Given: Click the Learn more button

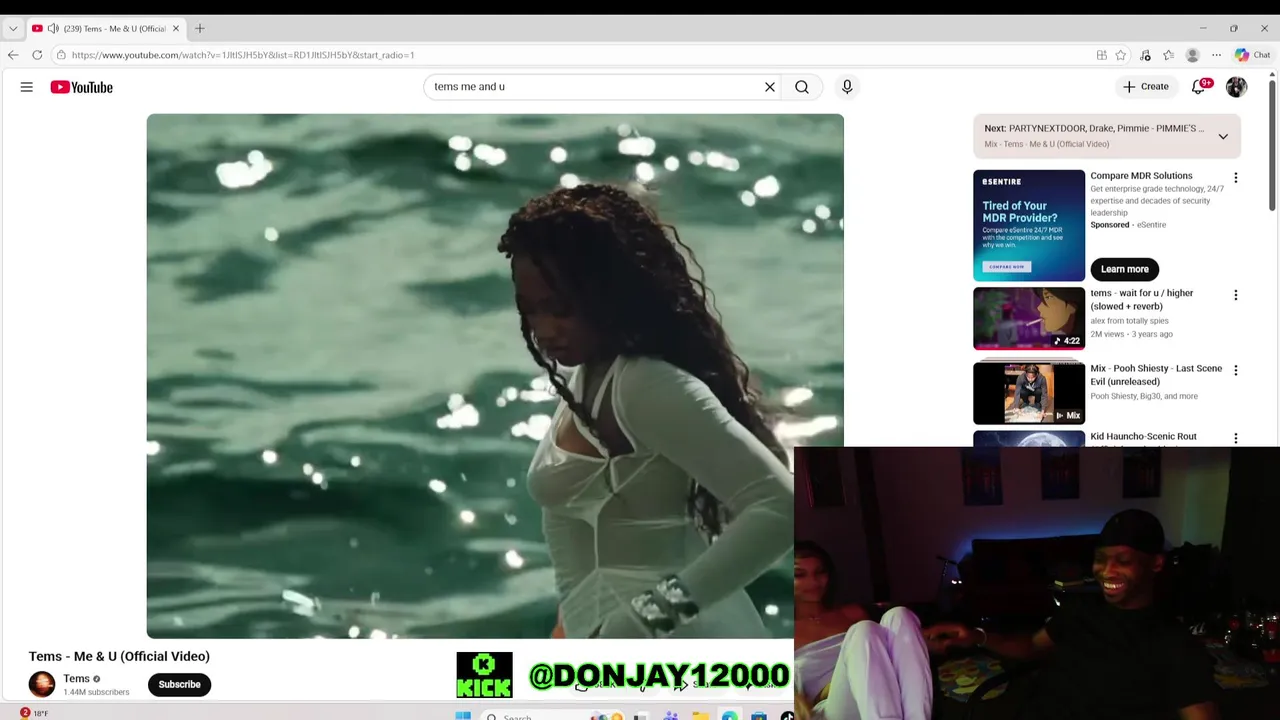Looking at the screenshot, I should click(x=1125, y=269).
